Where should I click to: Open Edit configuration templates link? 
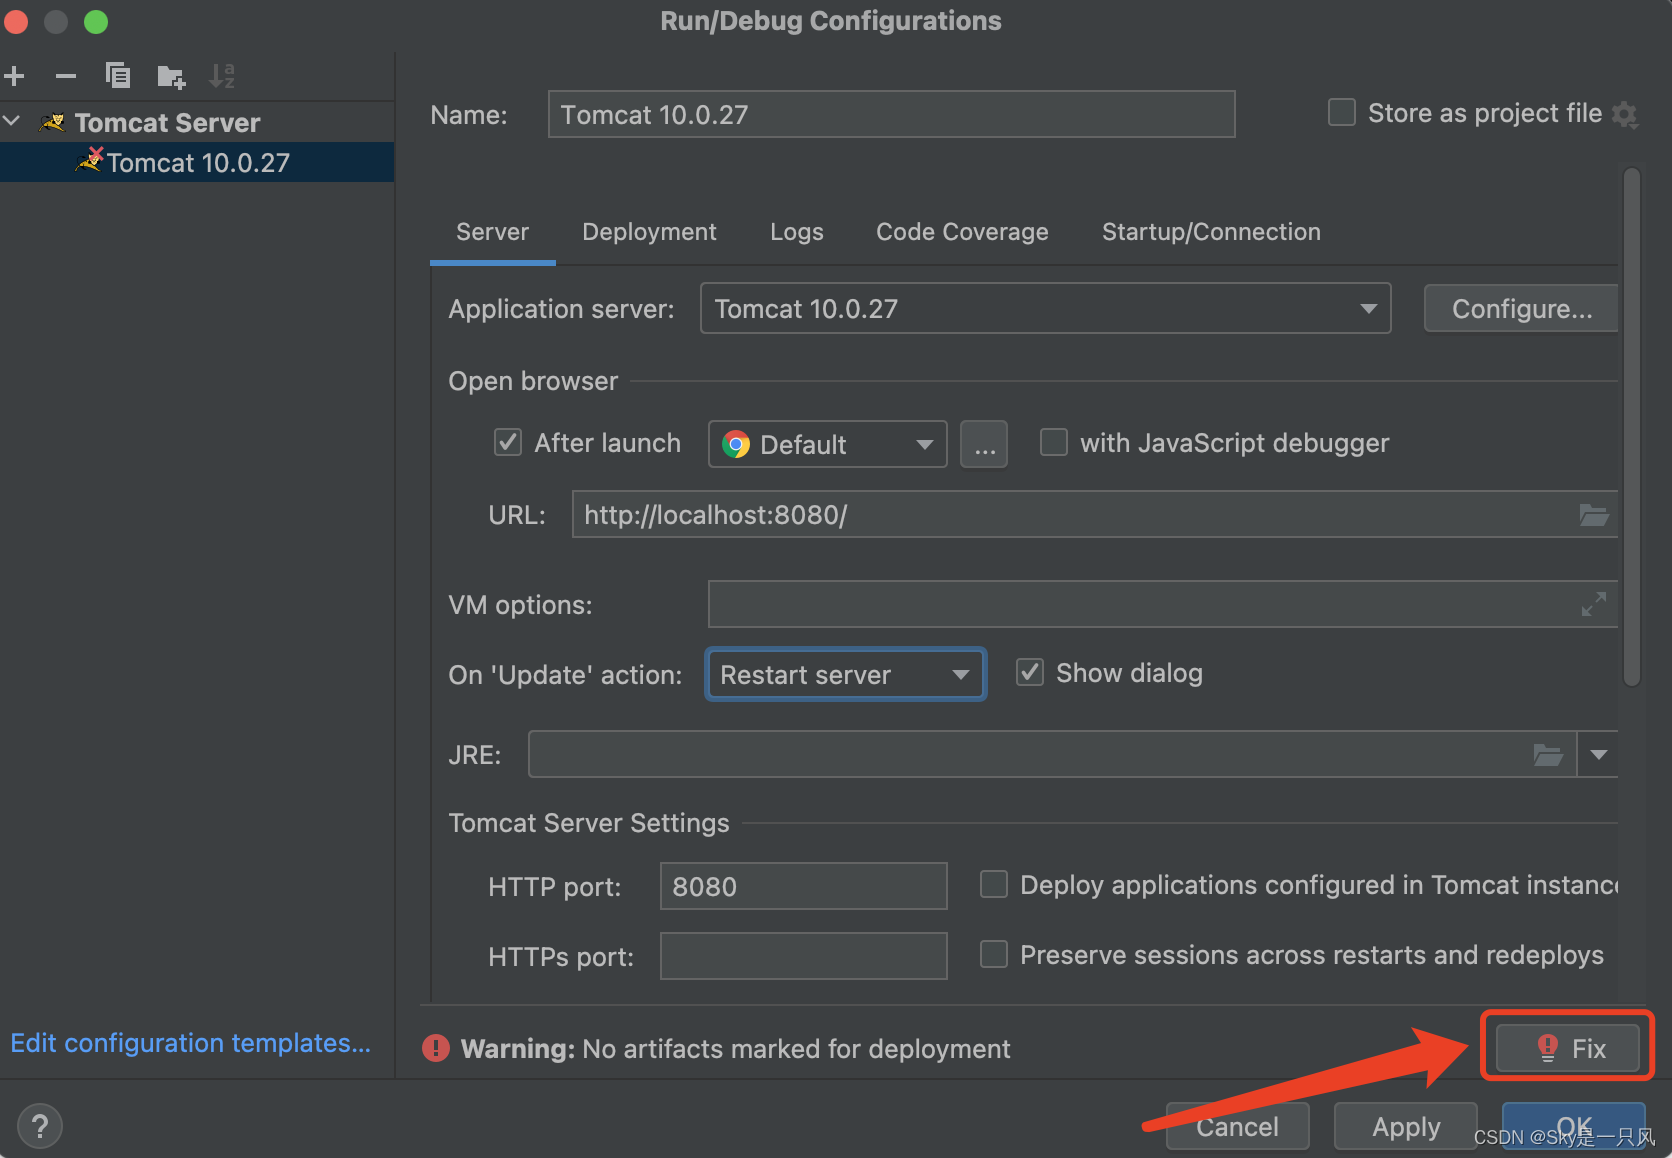(x=191, y=1043)
